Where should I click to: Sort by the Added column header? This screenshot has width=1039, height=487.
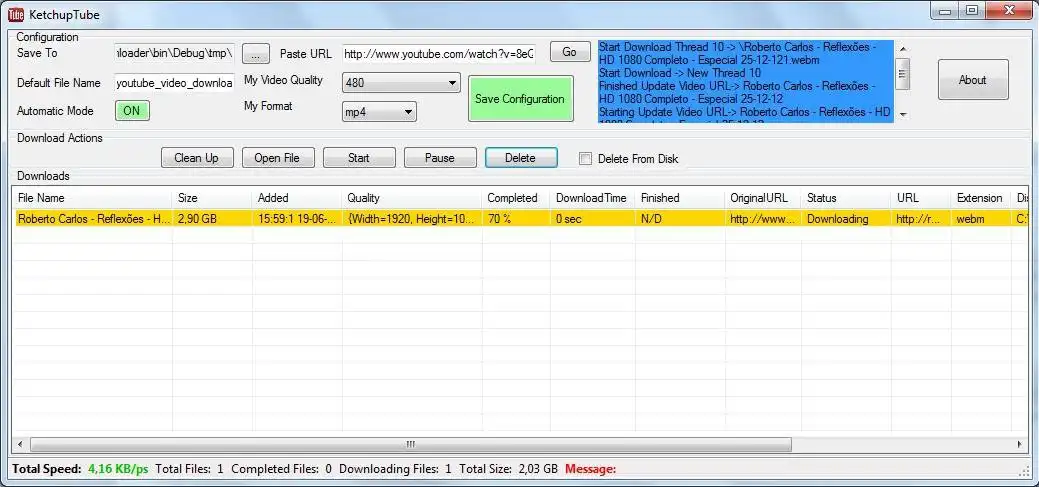297,198
